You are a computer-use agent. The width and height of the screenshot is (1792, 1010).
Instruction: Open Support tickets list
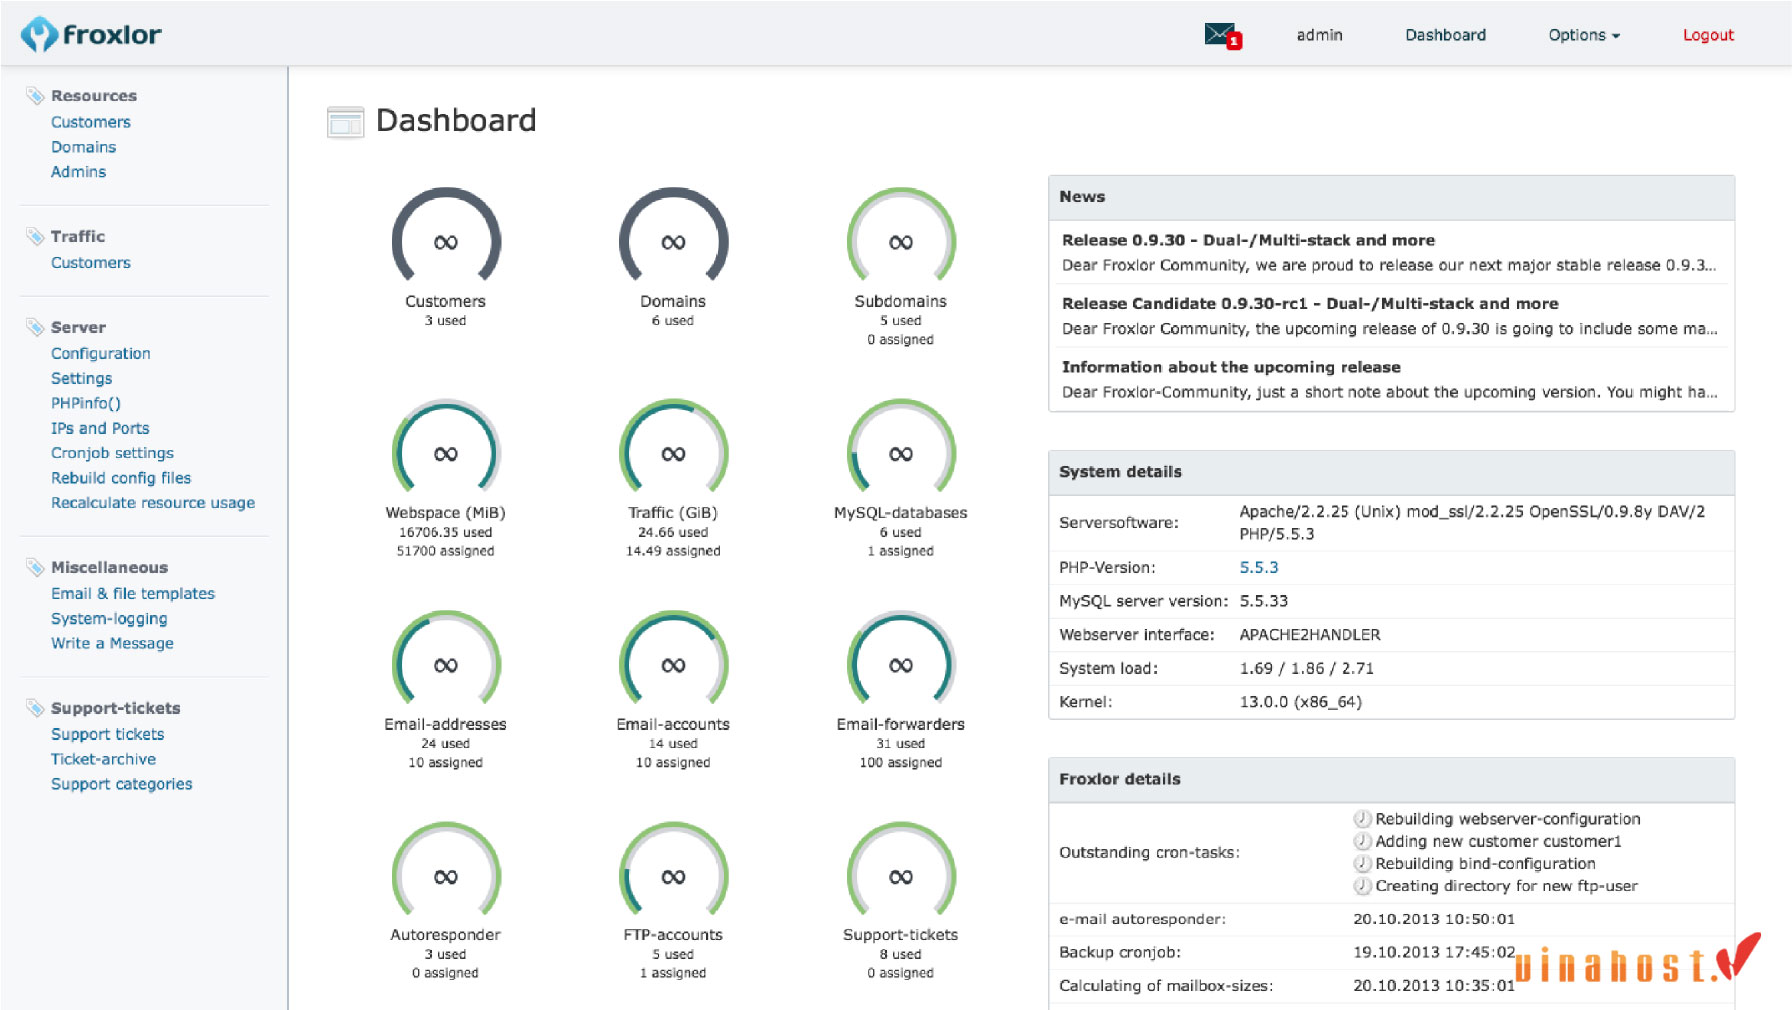point(108,735)
